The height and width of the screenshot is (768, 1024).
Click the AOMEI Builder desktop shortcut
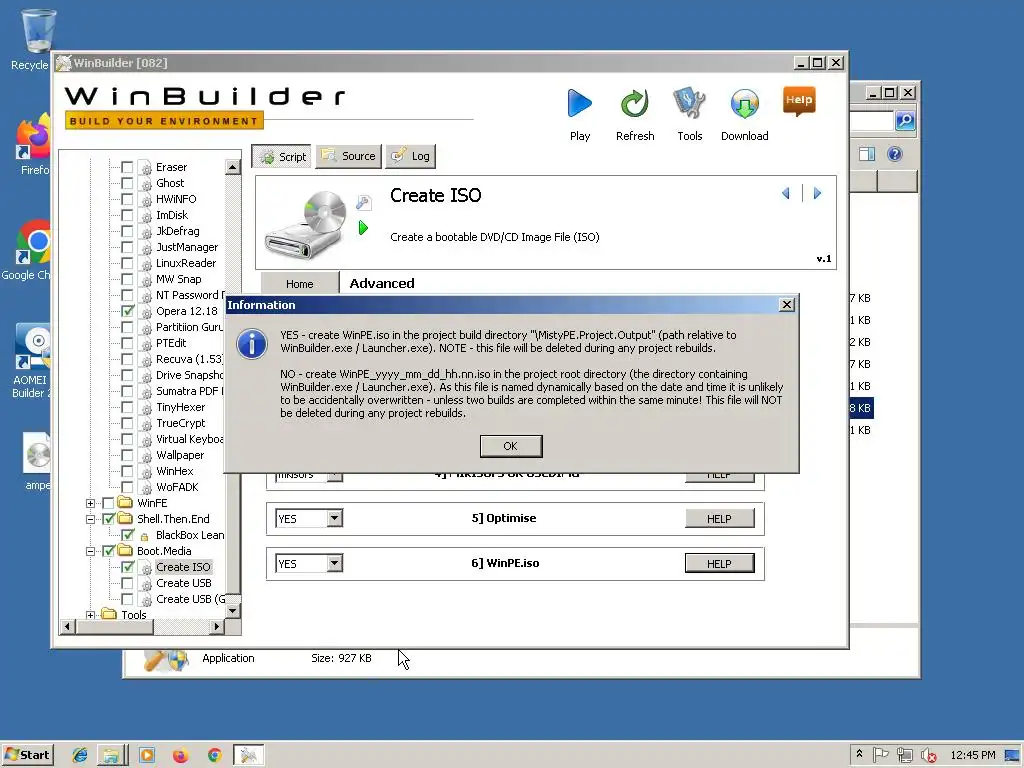[x=31, y=360]
